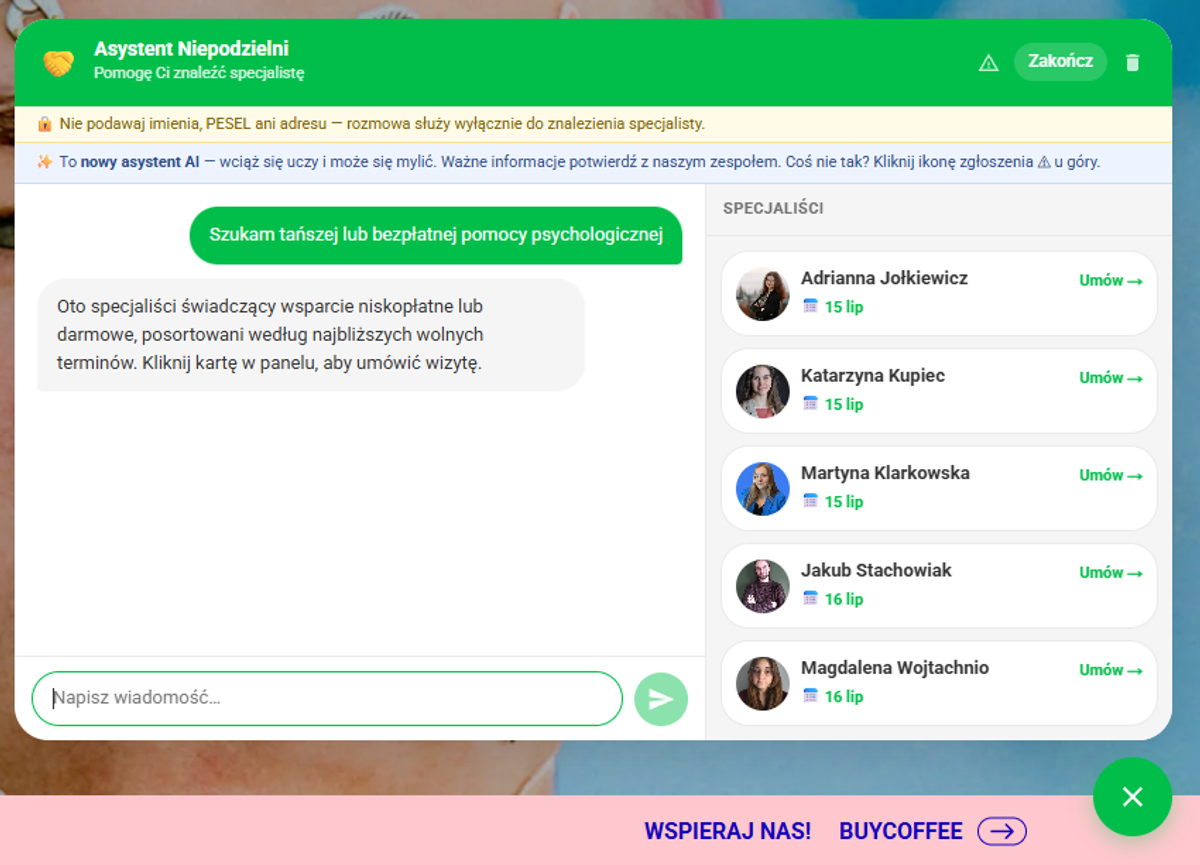Viewport: 1200px width, 865px height.
Task: Click calendar icon on Magdalena Wojtachnio card
Action: 810,696
